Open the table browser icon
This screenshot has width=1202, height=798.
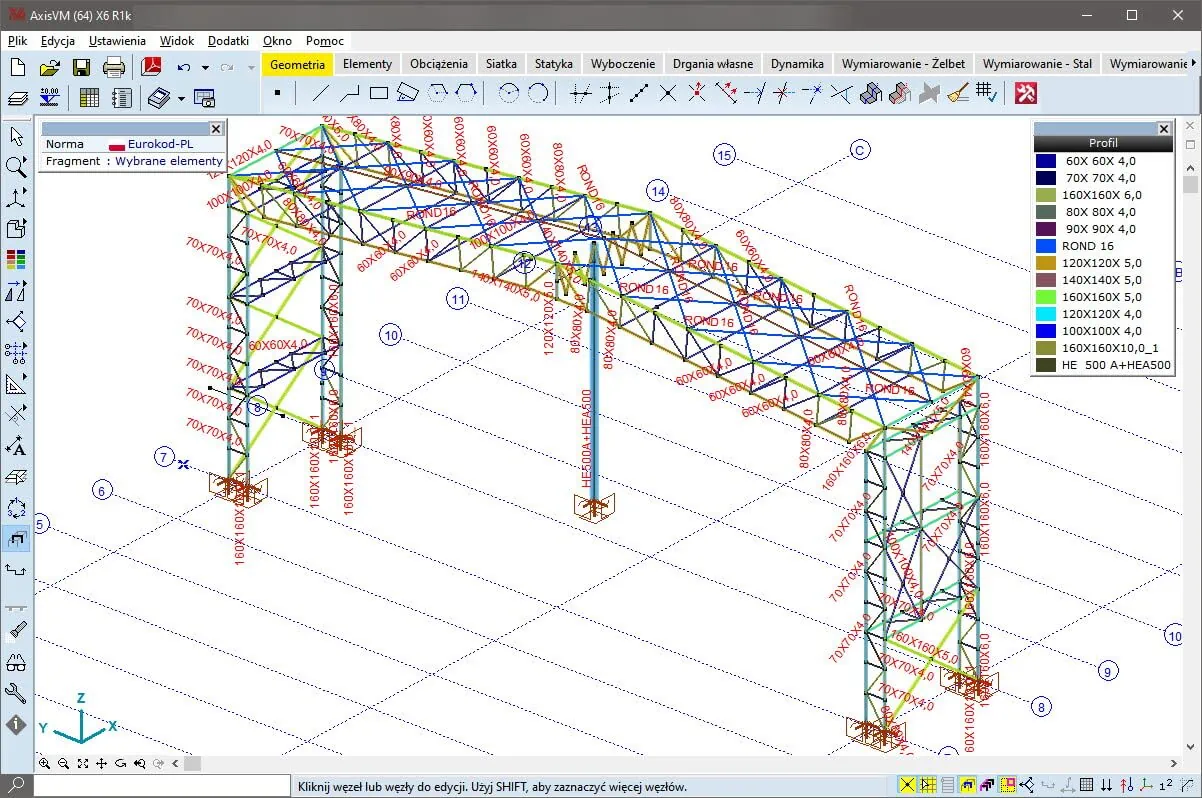pos(89,98)
